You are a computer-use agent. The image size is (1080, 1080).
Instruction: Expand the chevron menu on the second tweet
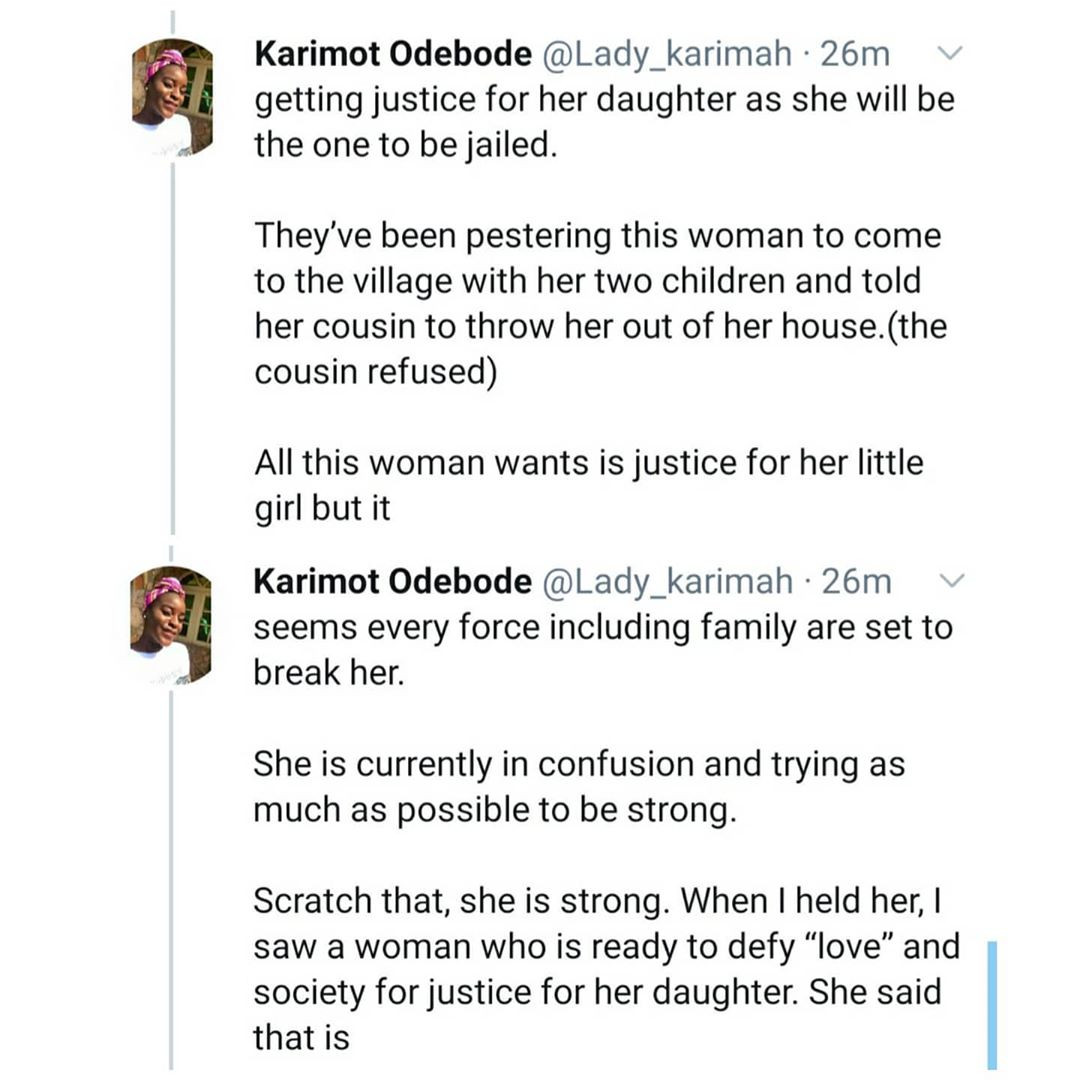coord(951,581)
